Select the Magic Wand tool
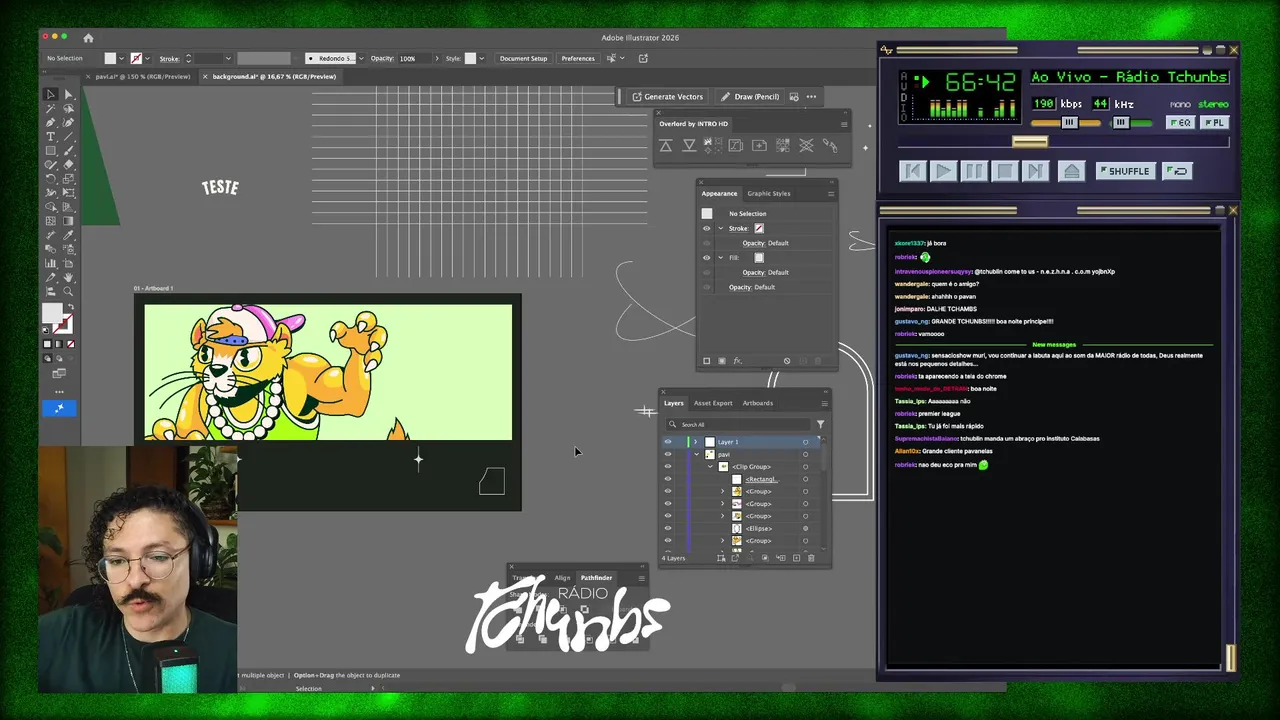The height and width of the screenshot is (720, 1280). pos(50,109)
